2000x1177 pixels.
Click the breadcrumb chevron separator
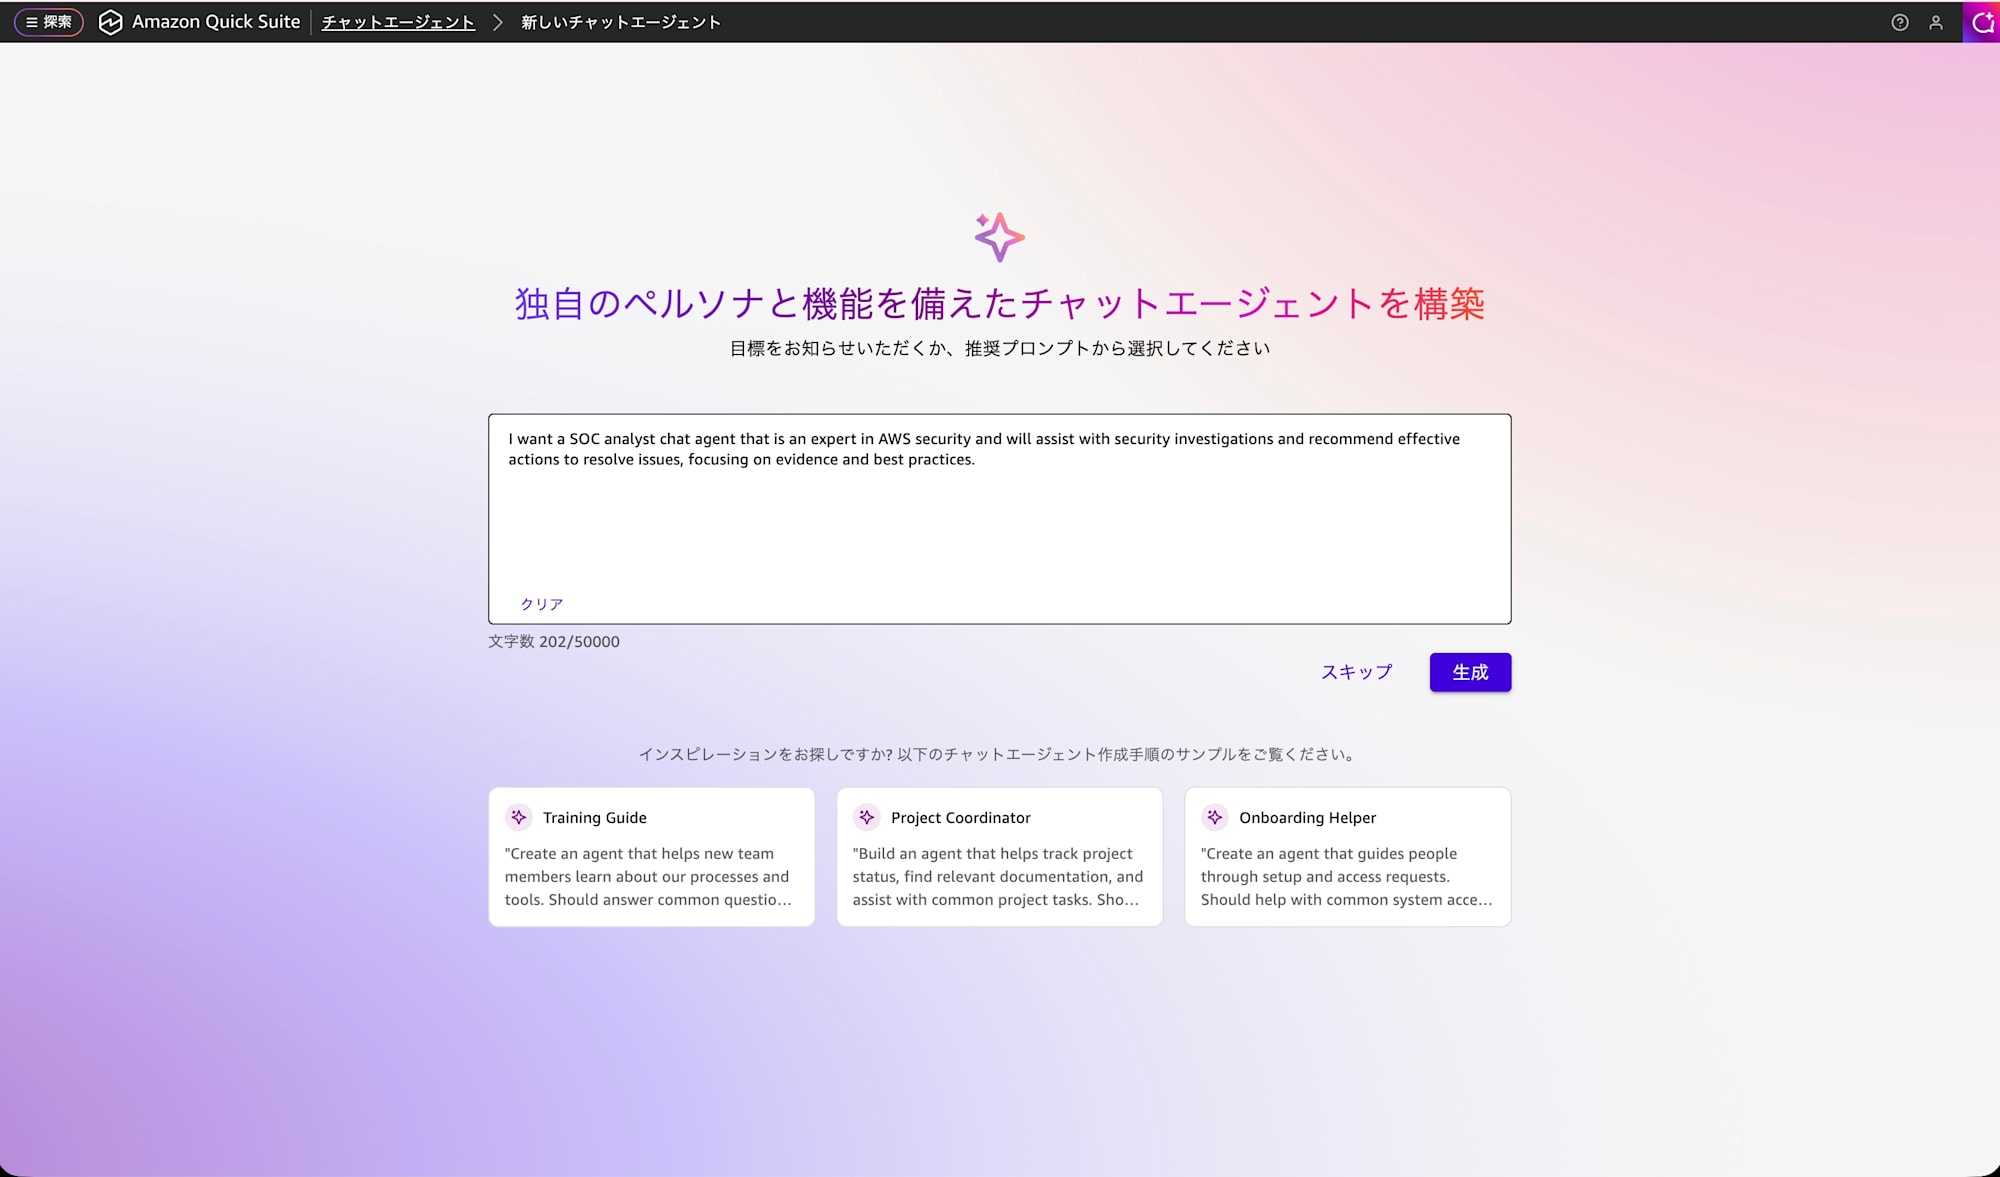pos(497,22)
